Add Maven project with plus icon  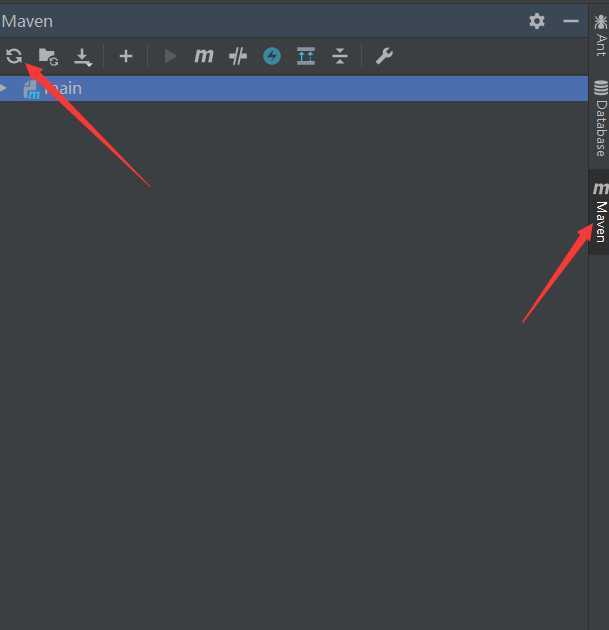126,56
